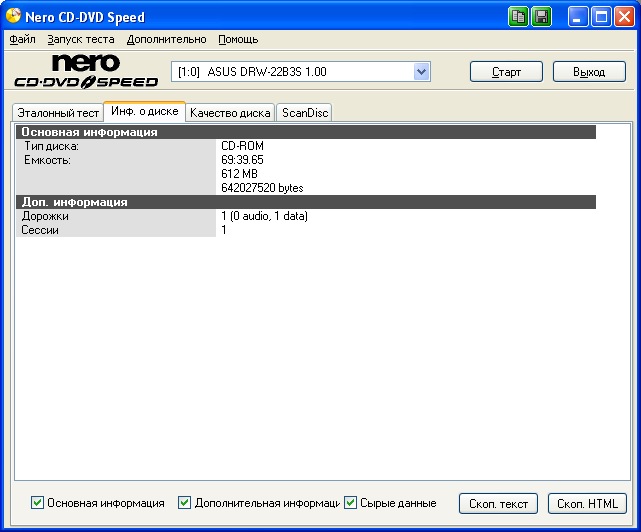Image resolution: width=641 pixels, height=532 pixels.
Task: Open the Помощь menu
Action: pyautogui.click(x=238, y=40)
